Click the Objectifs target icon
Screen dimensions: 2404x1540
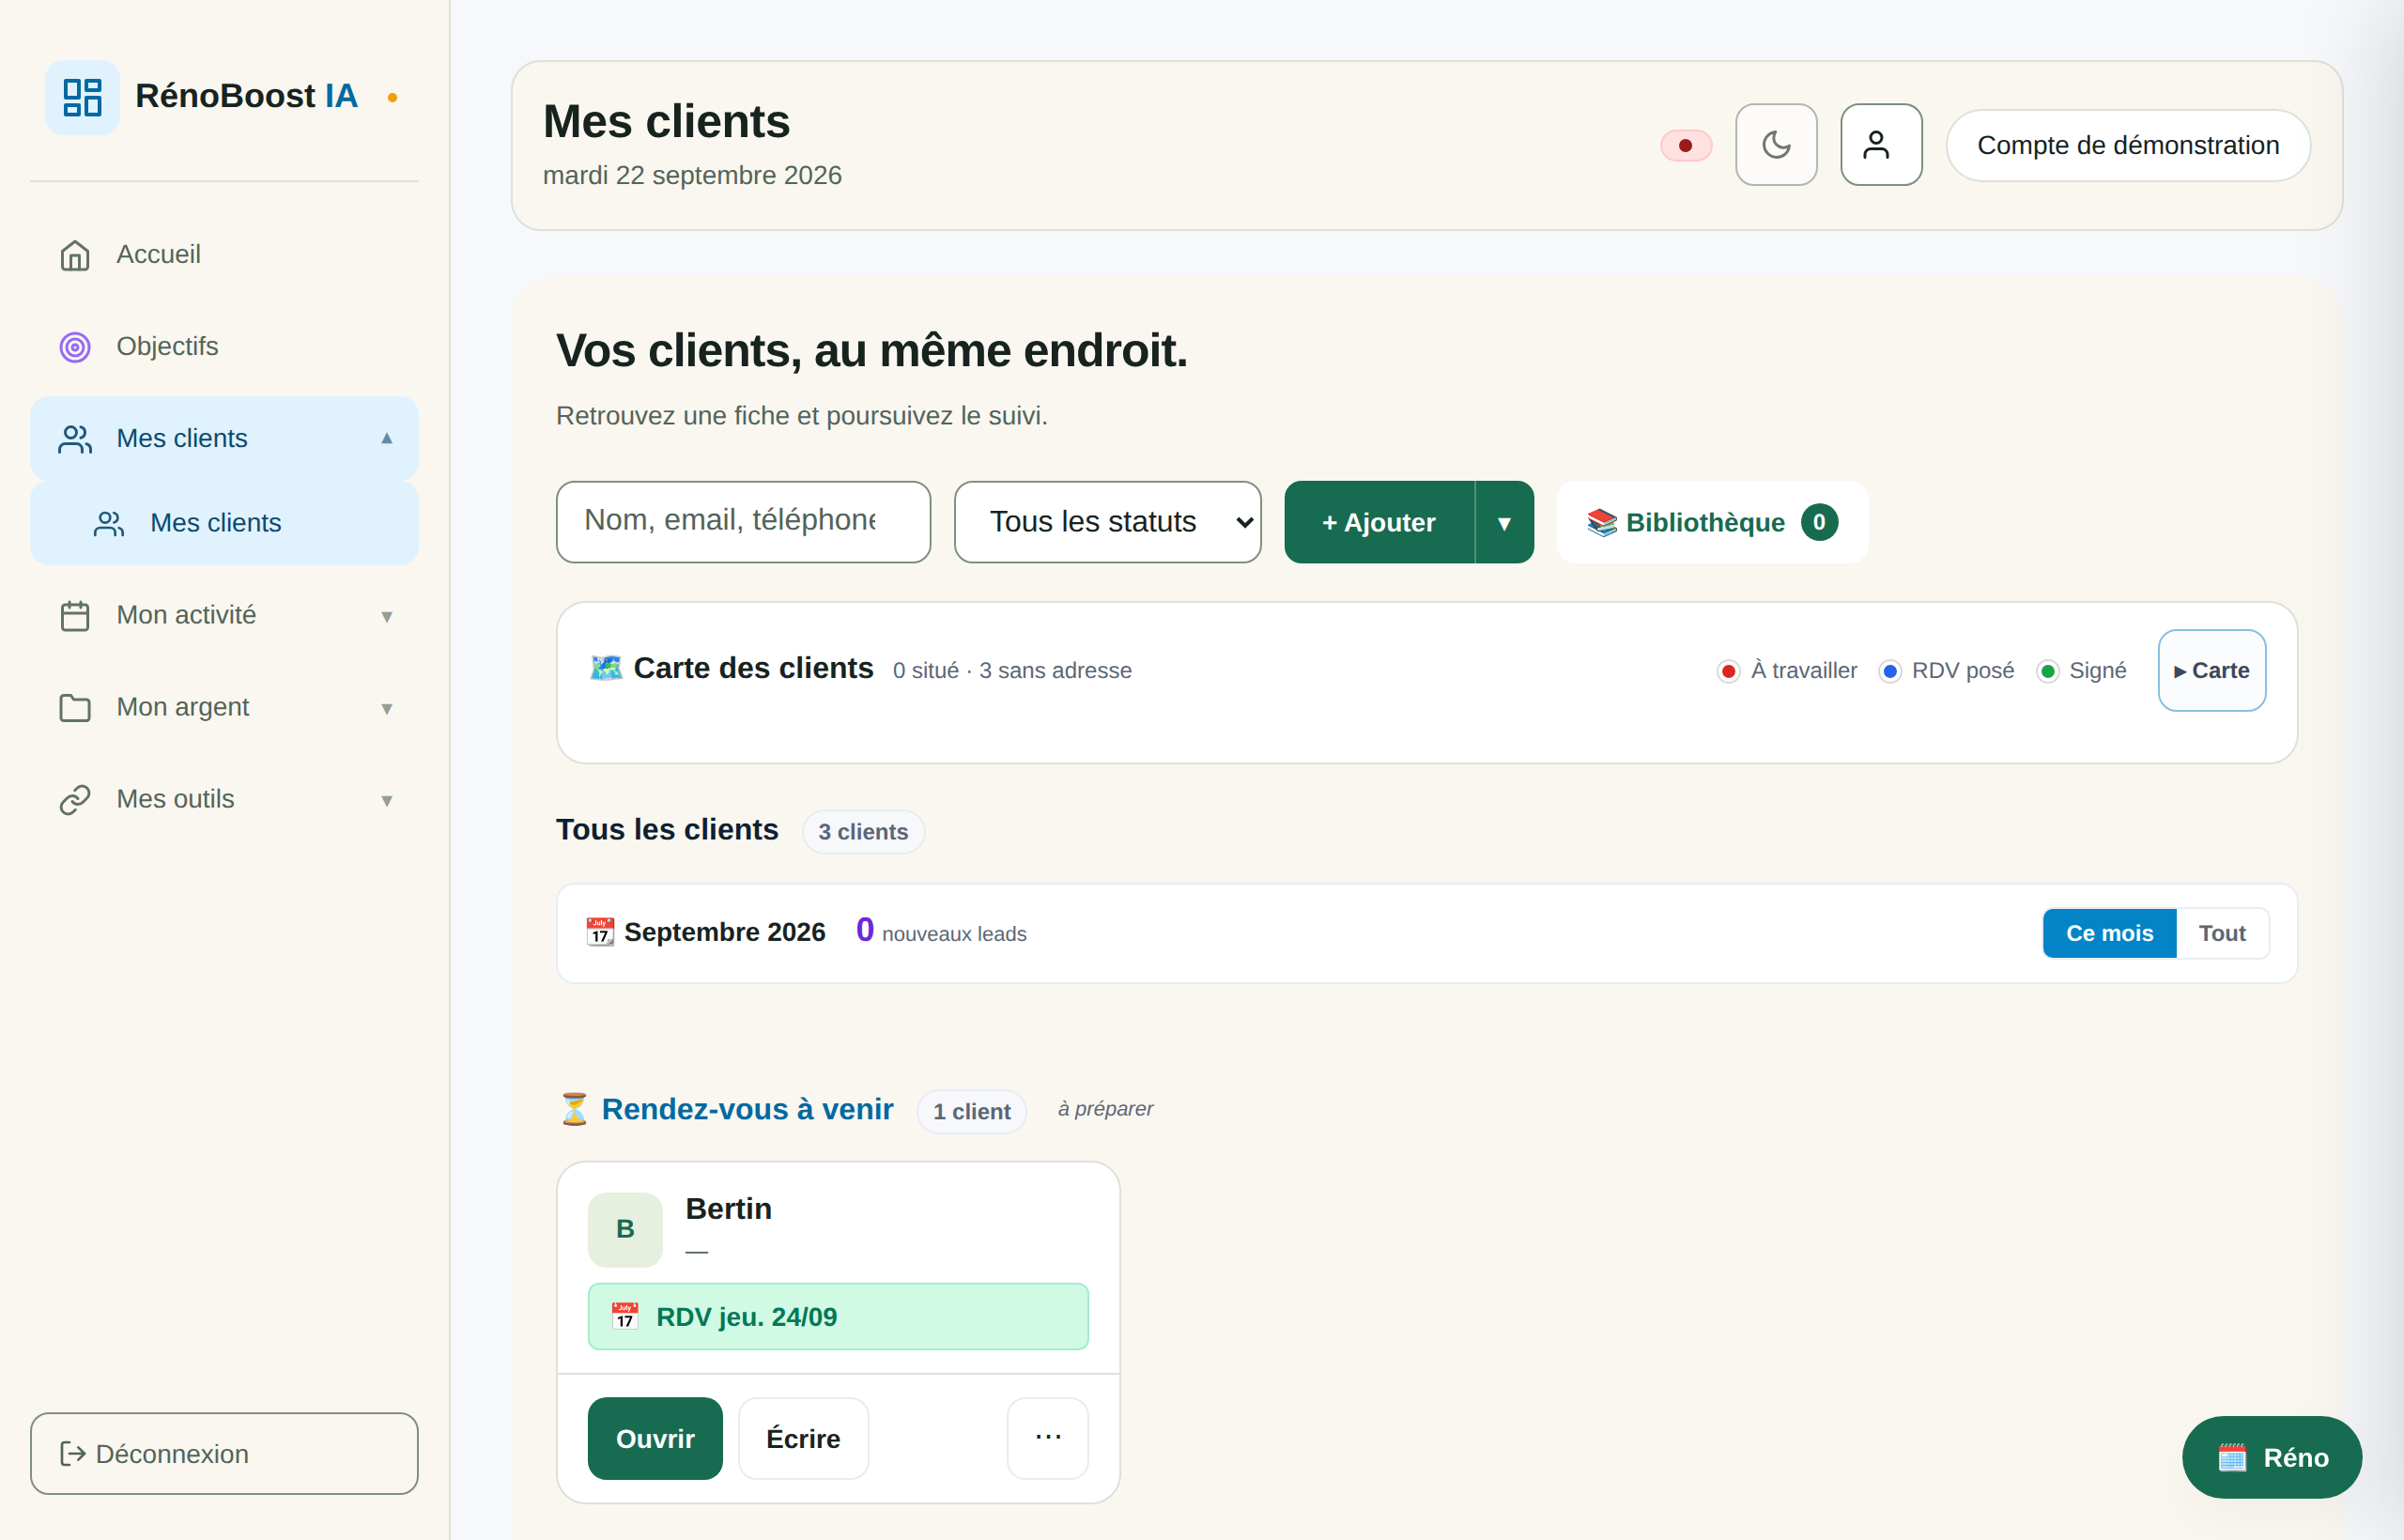[x=75, y=347]
